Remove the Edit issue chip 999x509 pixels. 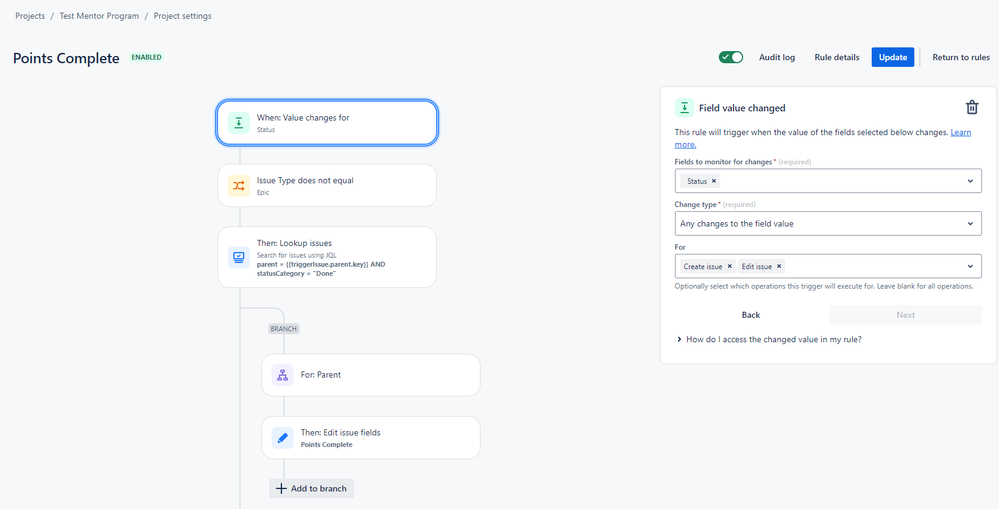tap(779, 266)
